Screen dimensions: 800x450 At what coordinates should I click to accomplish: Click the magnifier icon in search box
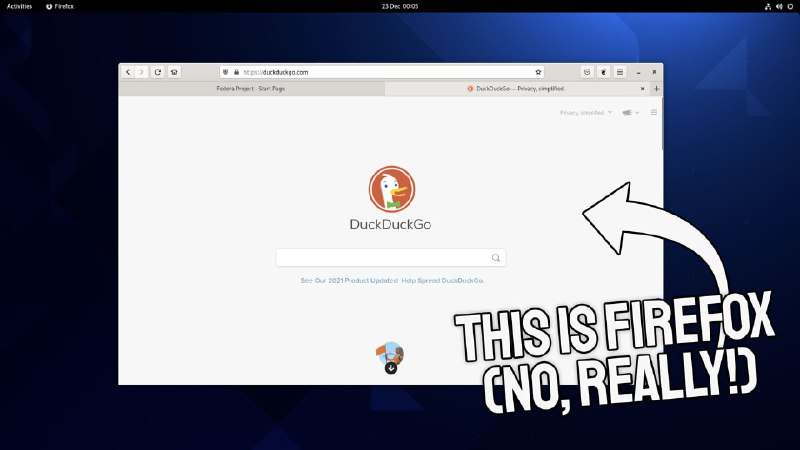495,258
